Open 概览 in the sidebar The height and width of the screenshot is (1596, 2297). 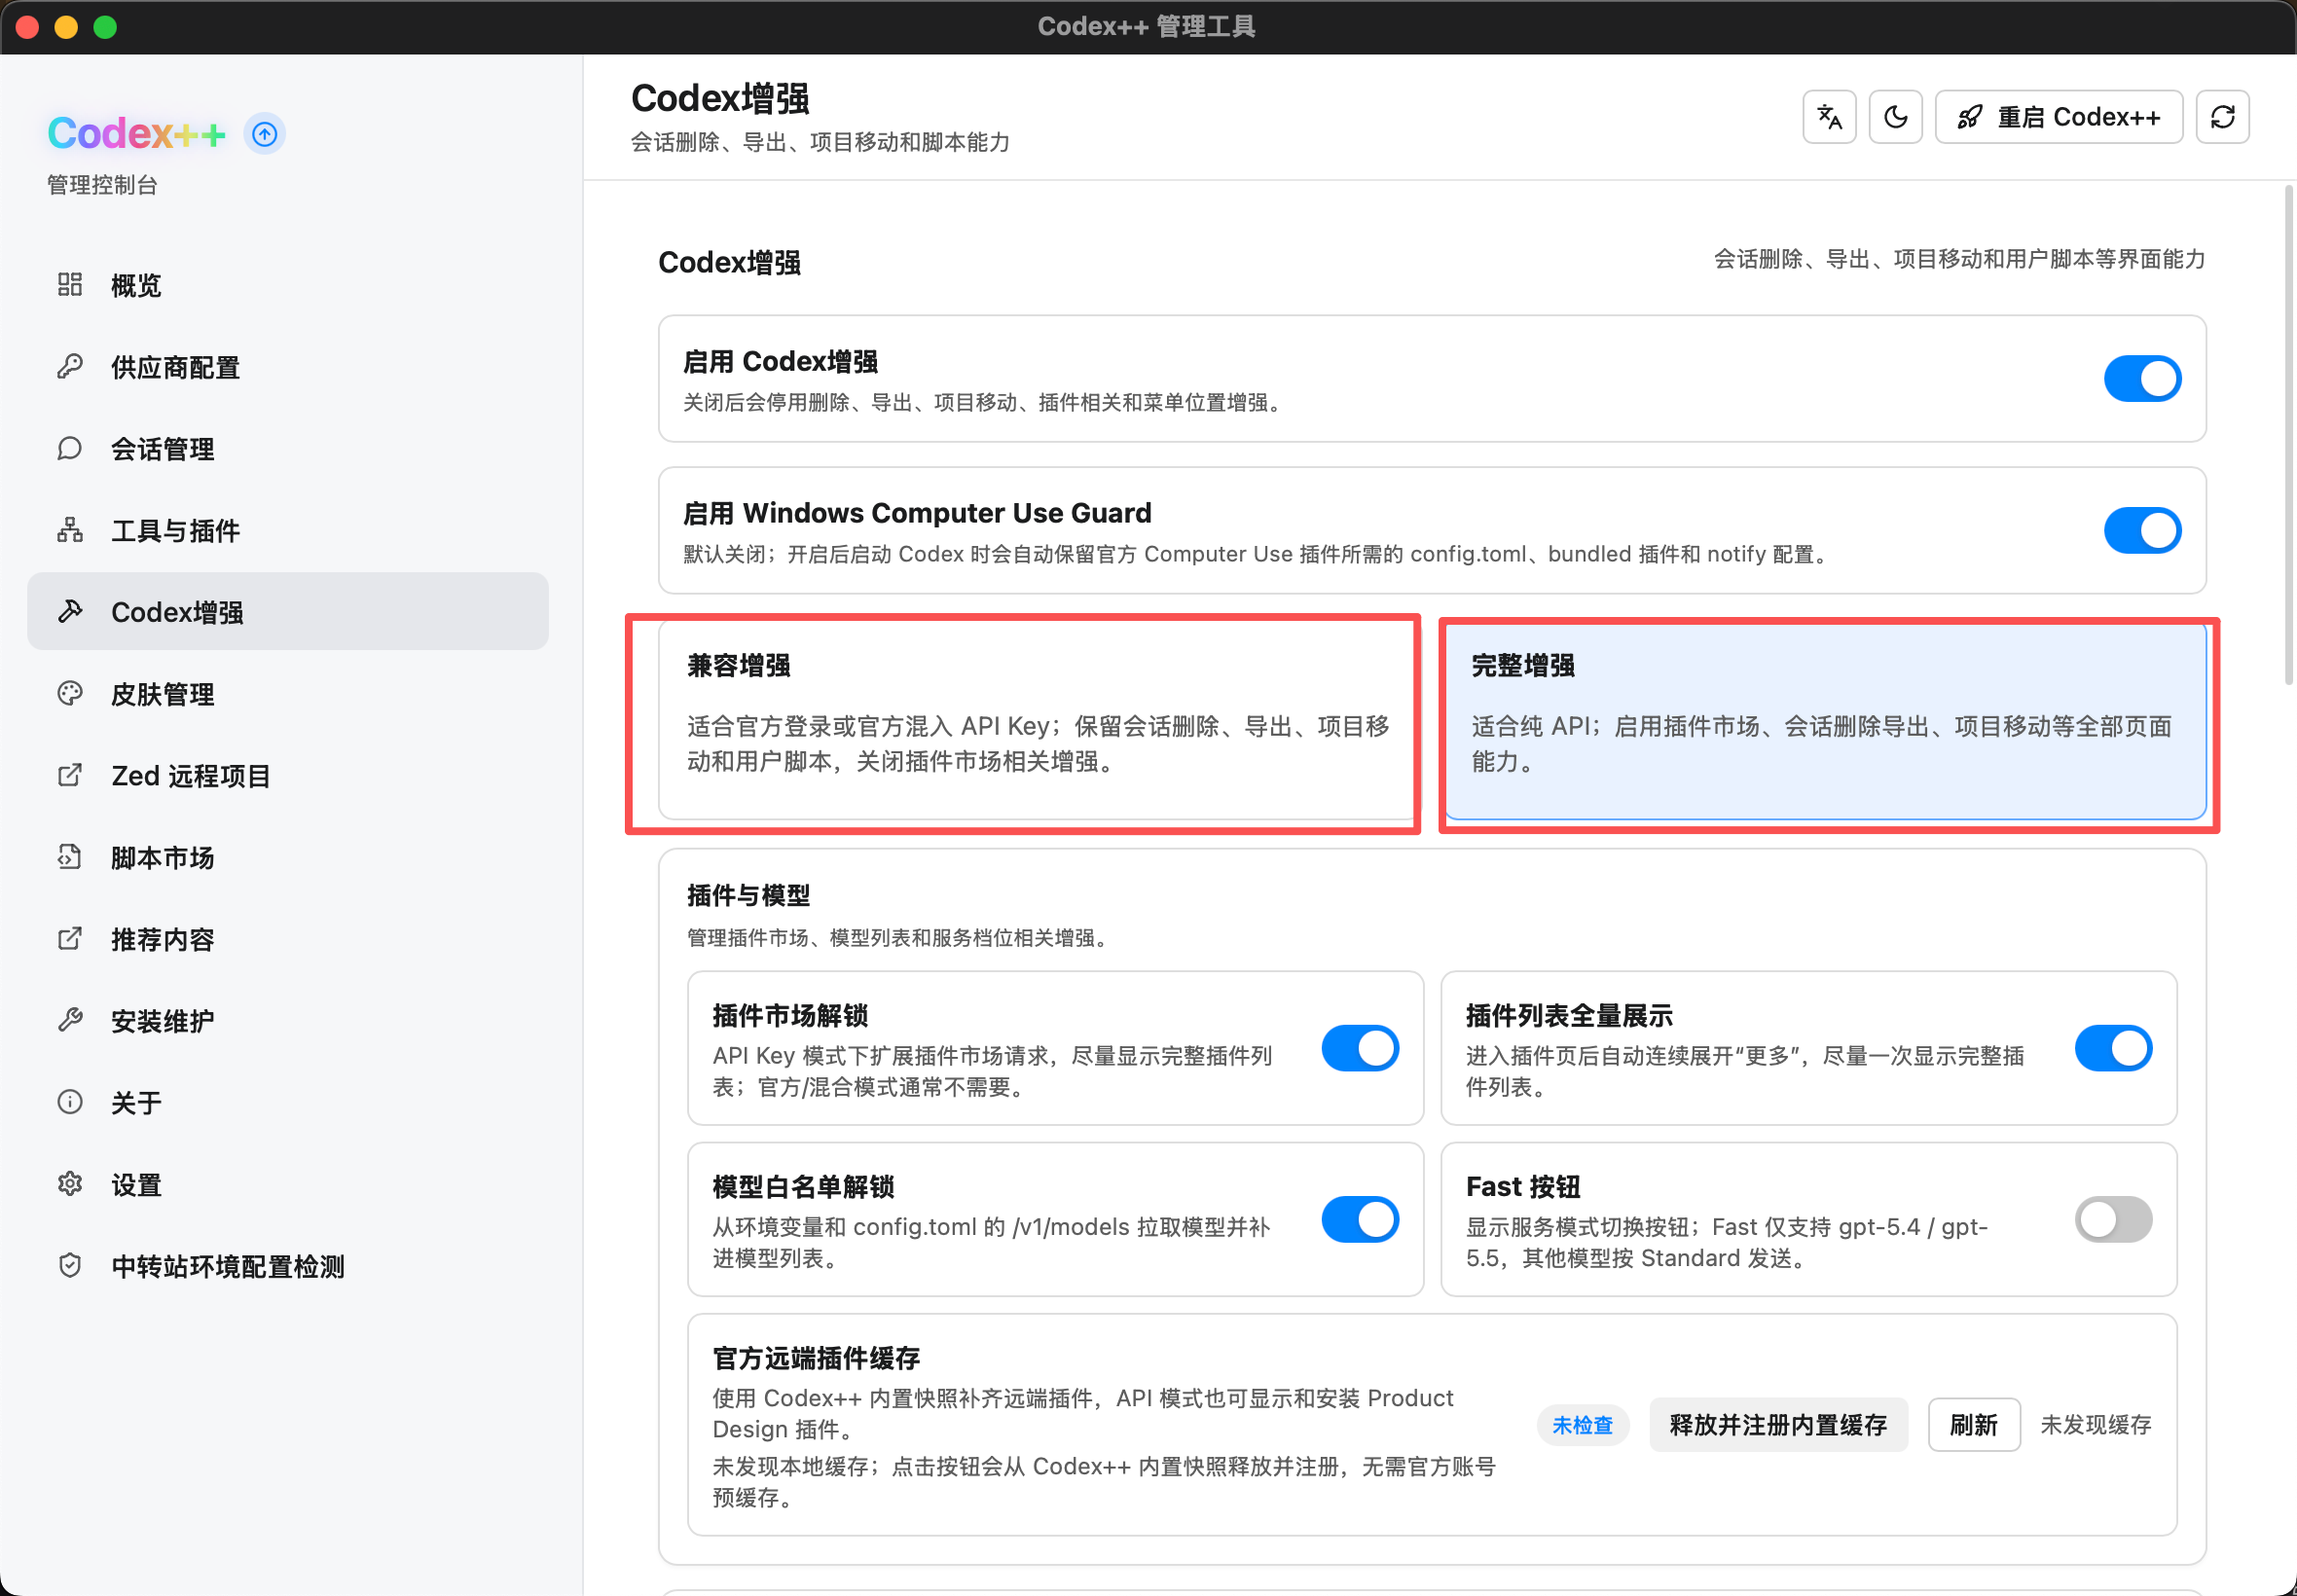tap(288, 285)
